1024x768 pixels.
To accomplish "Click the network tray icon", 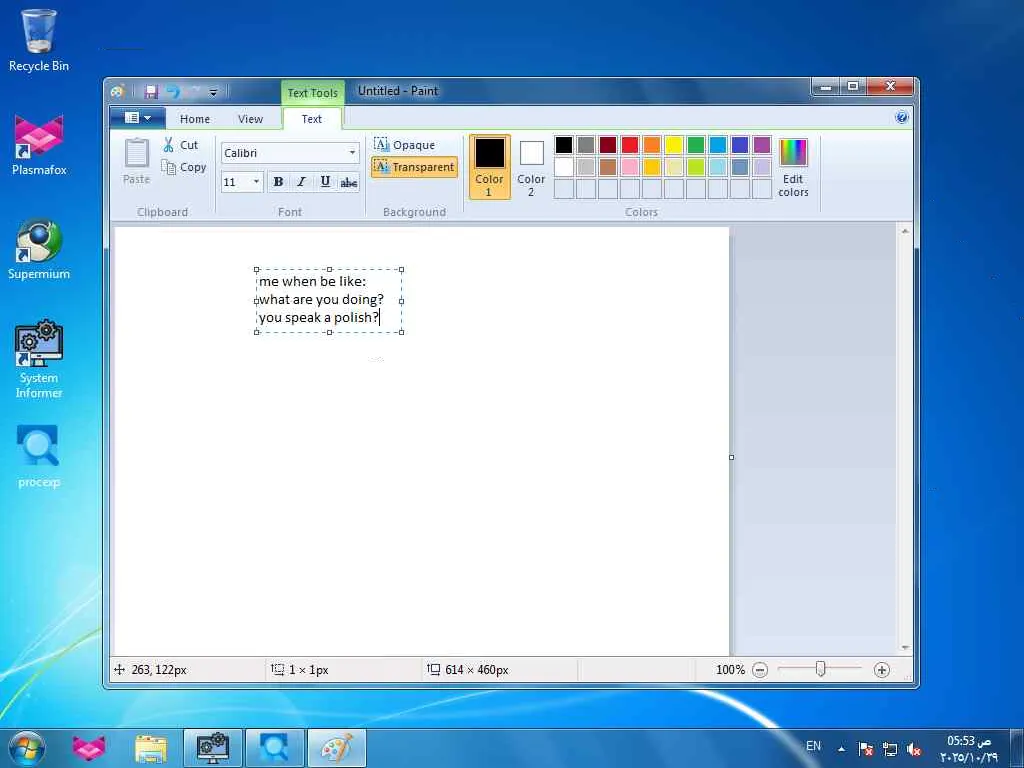I will pyautogui.click(x=889, y=749).
